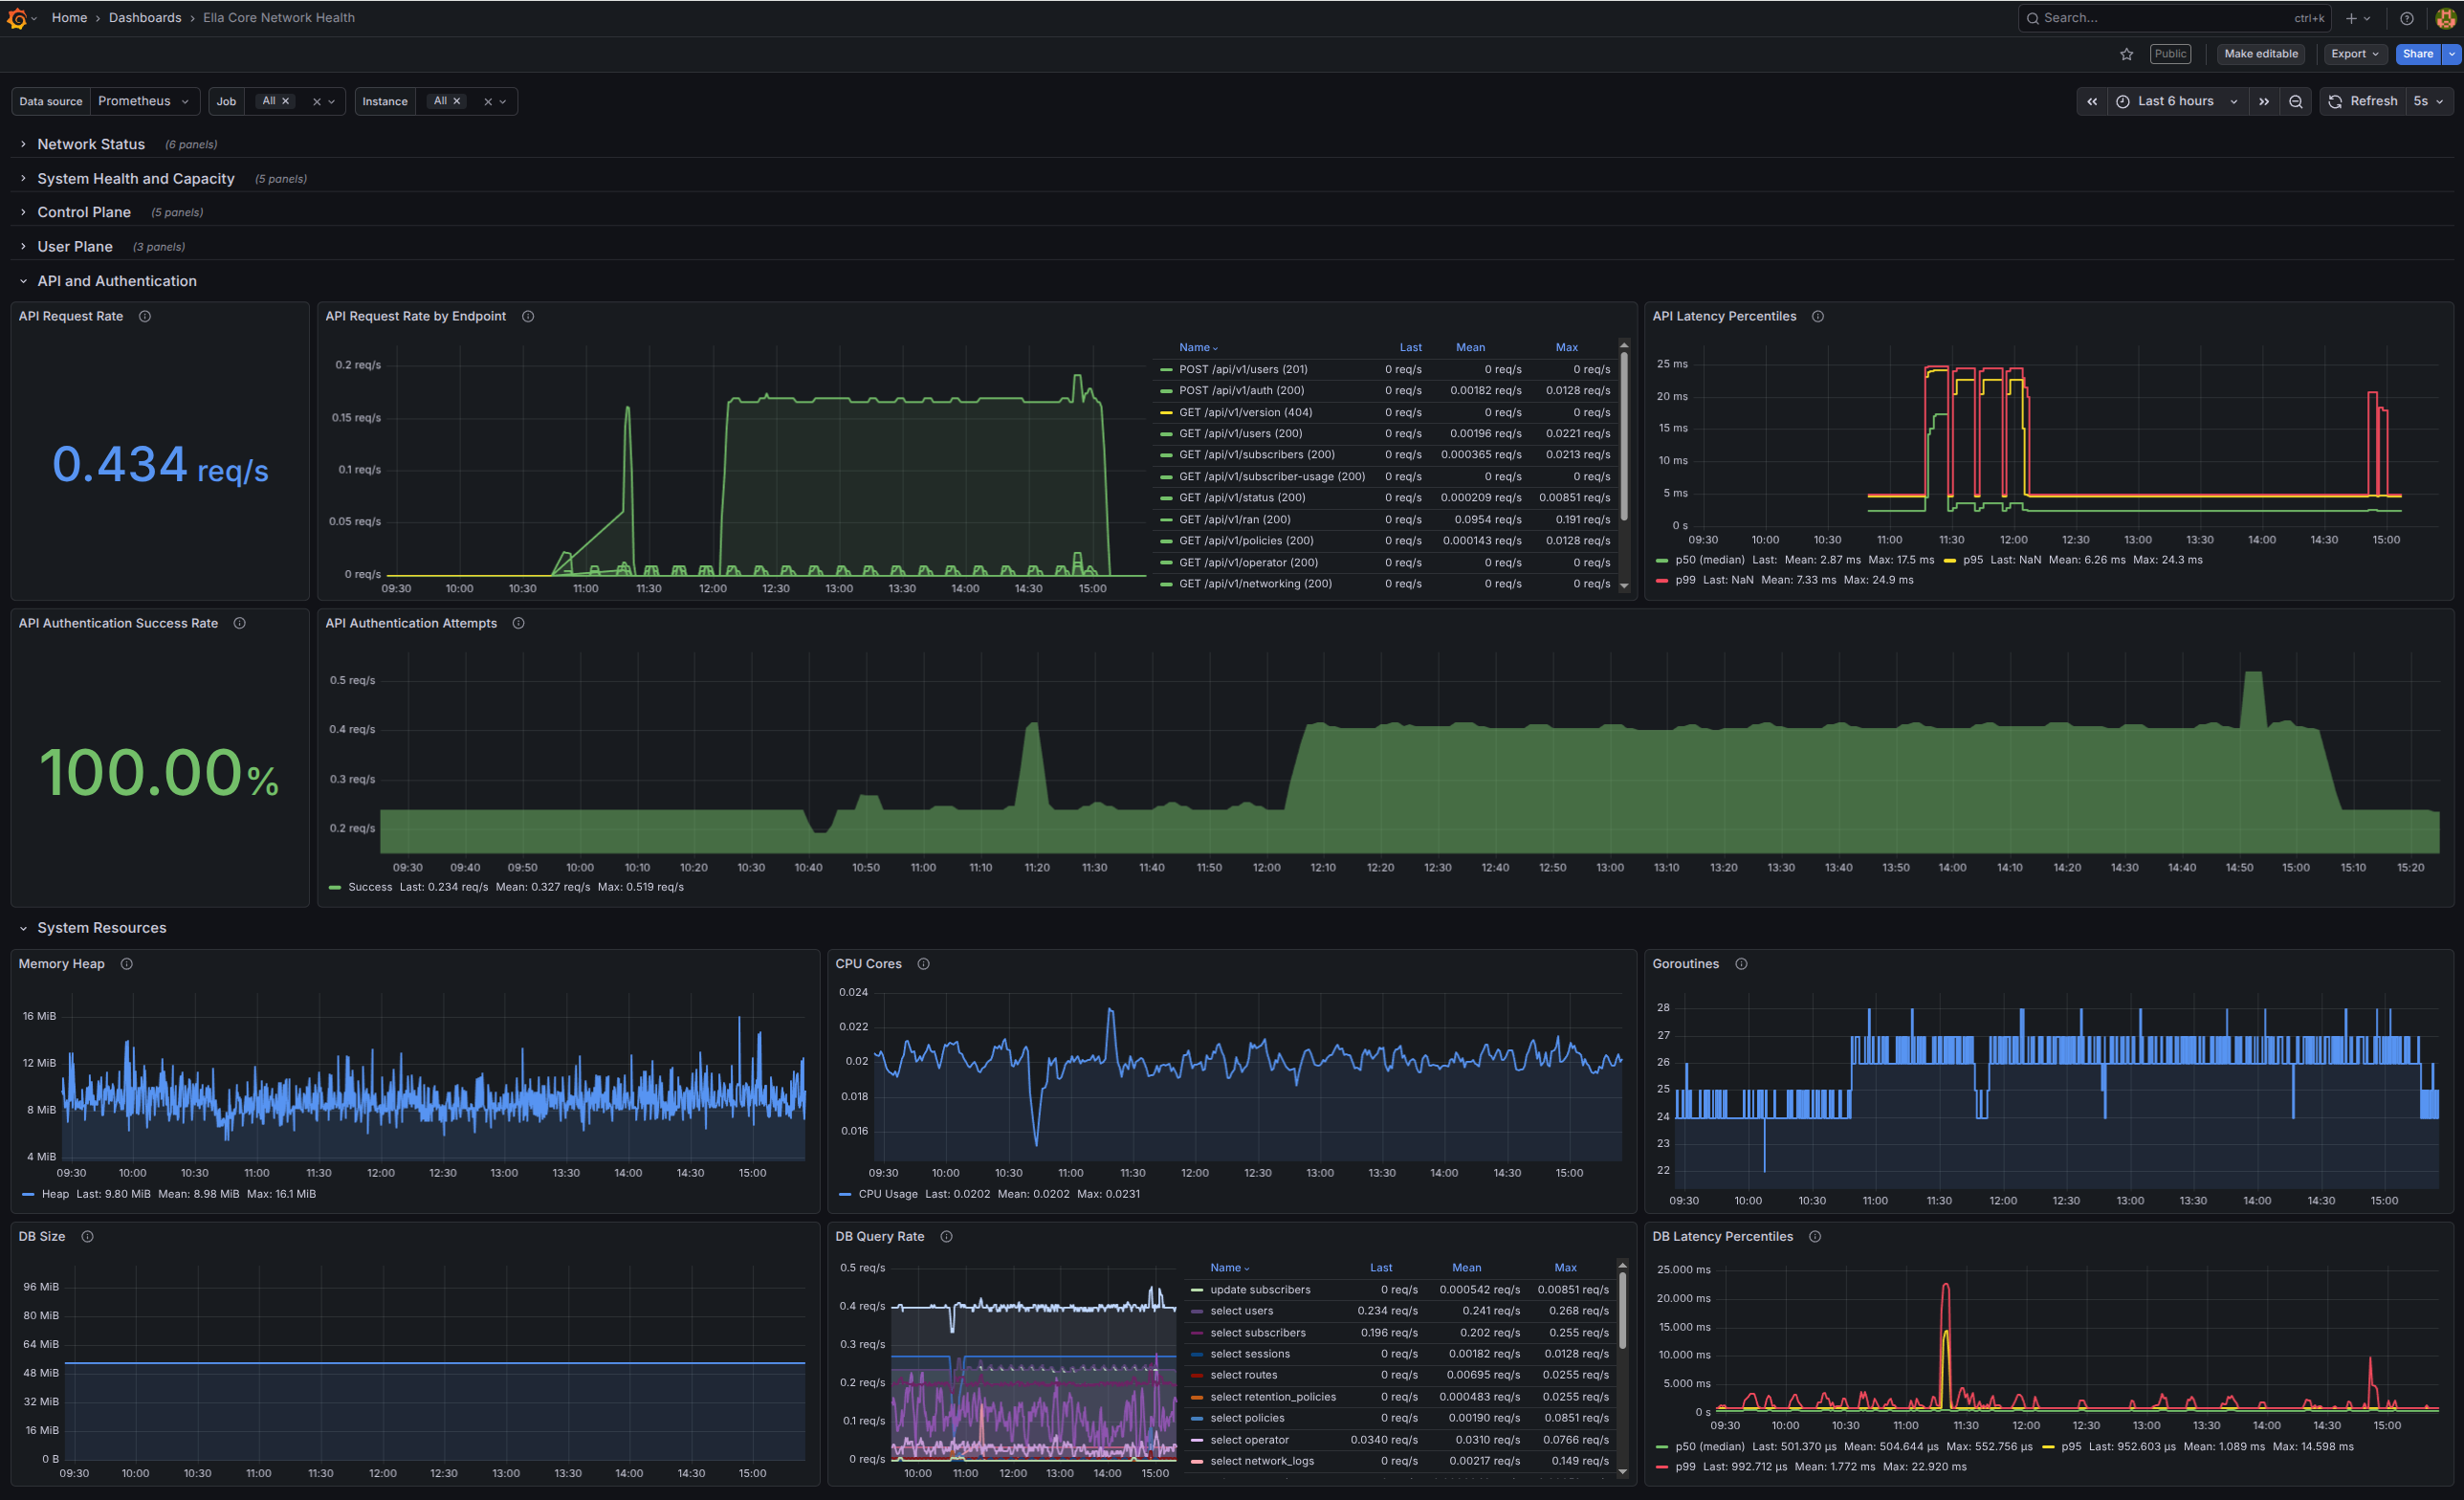
Task: Open the user profile avatar
Action: point(2445,18)
